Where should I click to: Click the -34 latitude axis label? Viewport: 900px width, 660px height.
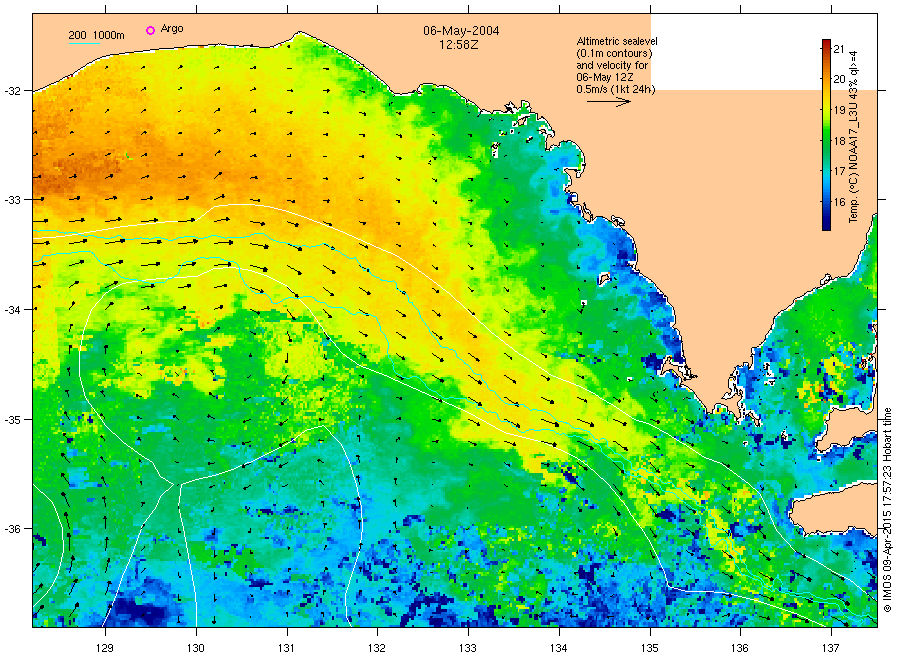pos(12,310)
